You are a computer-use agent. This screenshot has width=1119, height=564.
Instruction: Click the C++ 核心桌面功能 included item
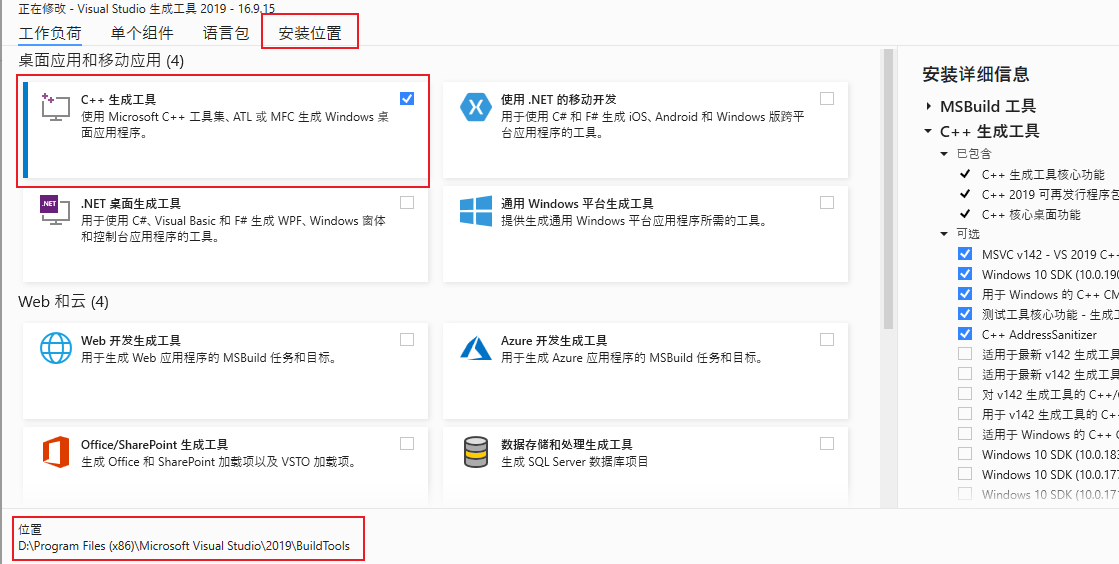(1031, 214)
